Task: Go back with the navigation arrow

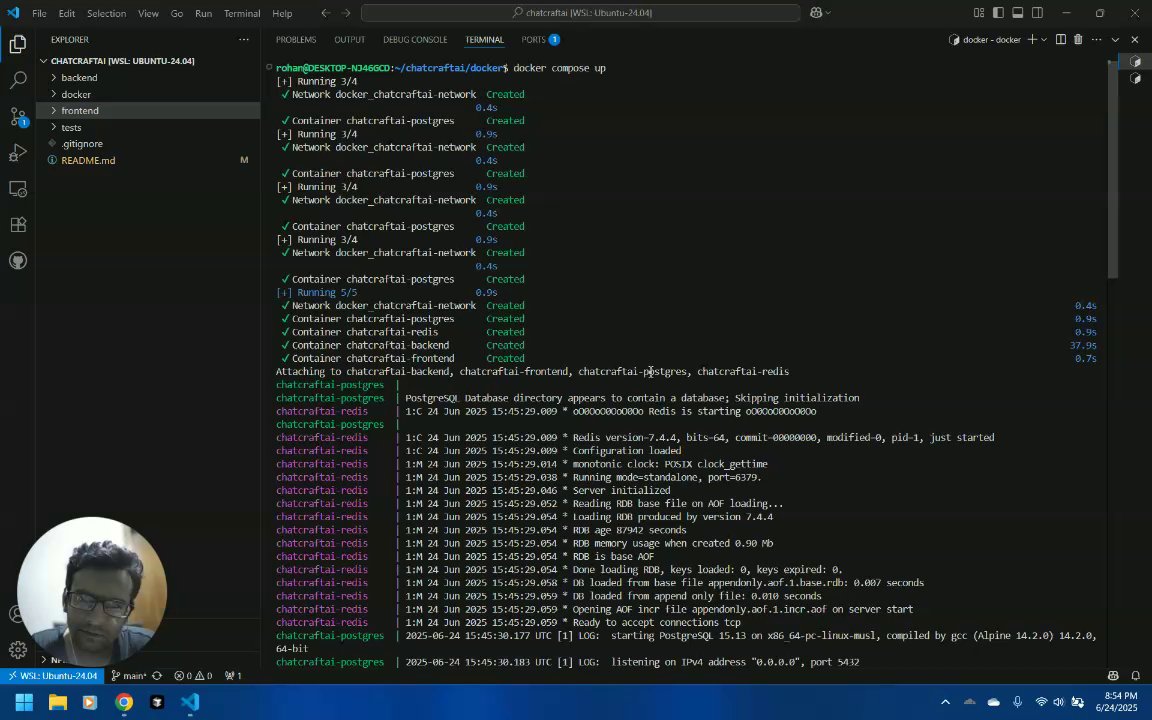Action: coord(325,12)
